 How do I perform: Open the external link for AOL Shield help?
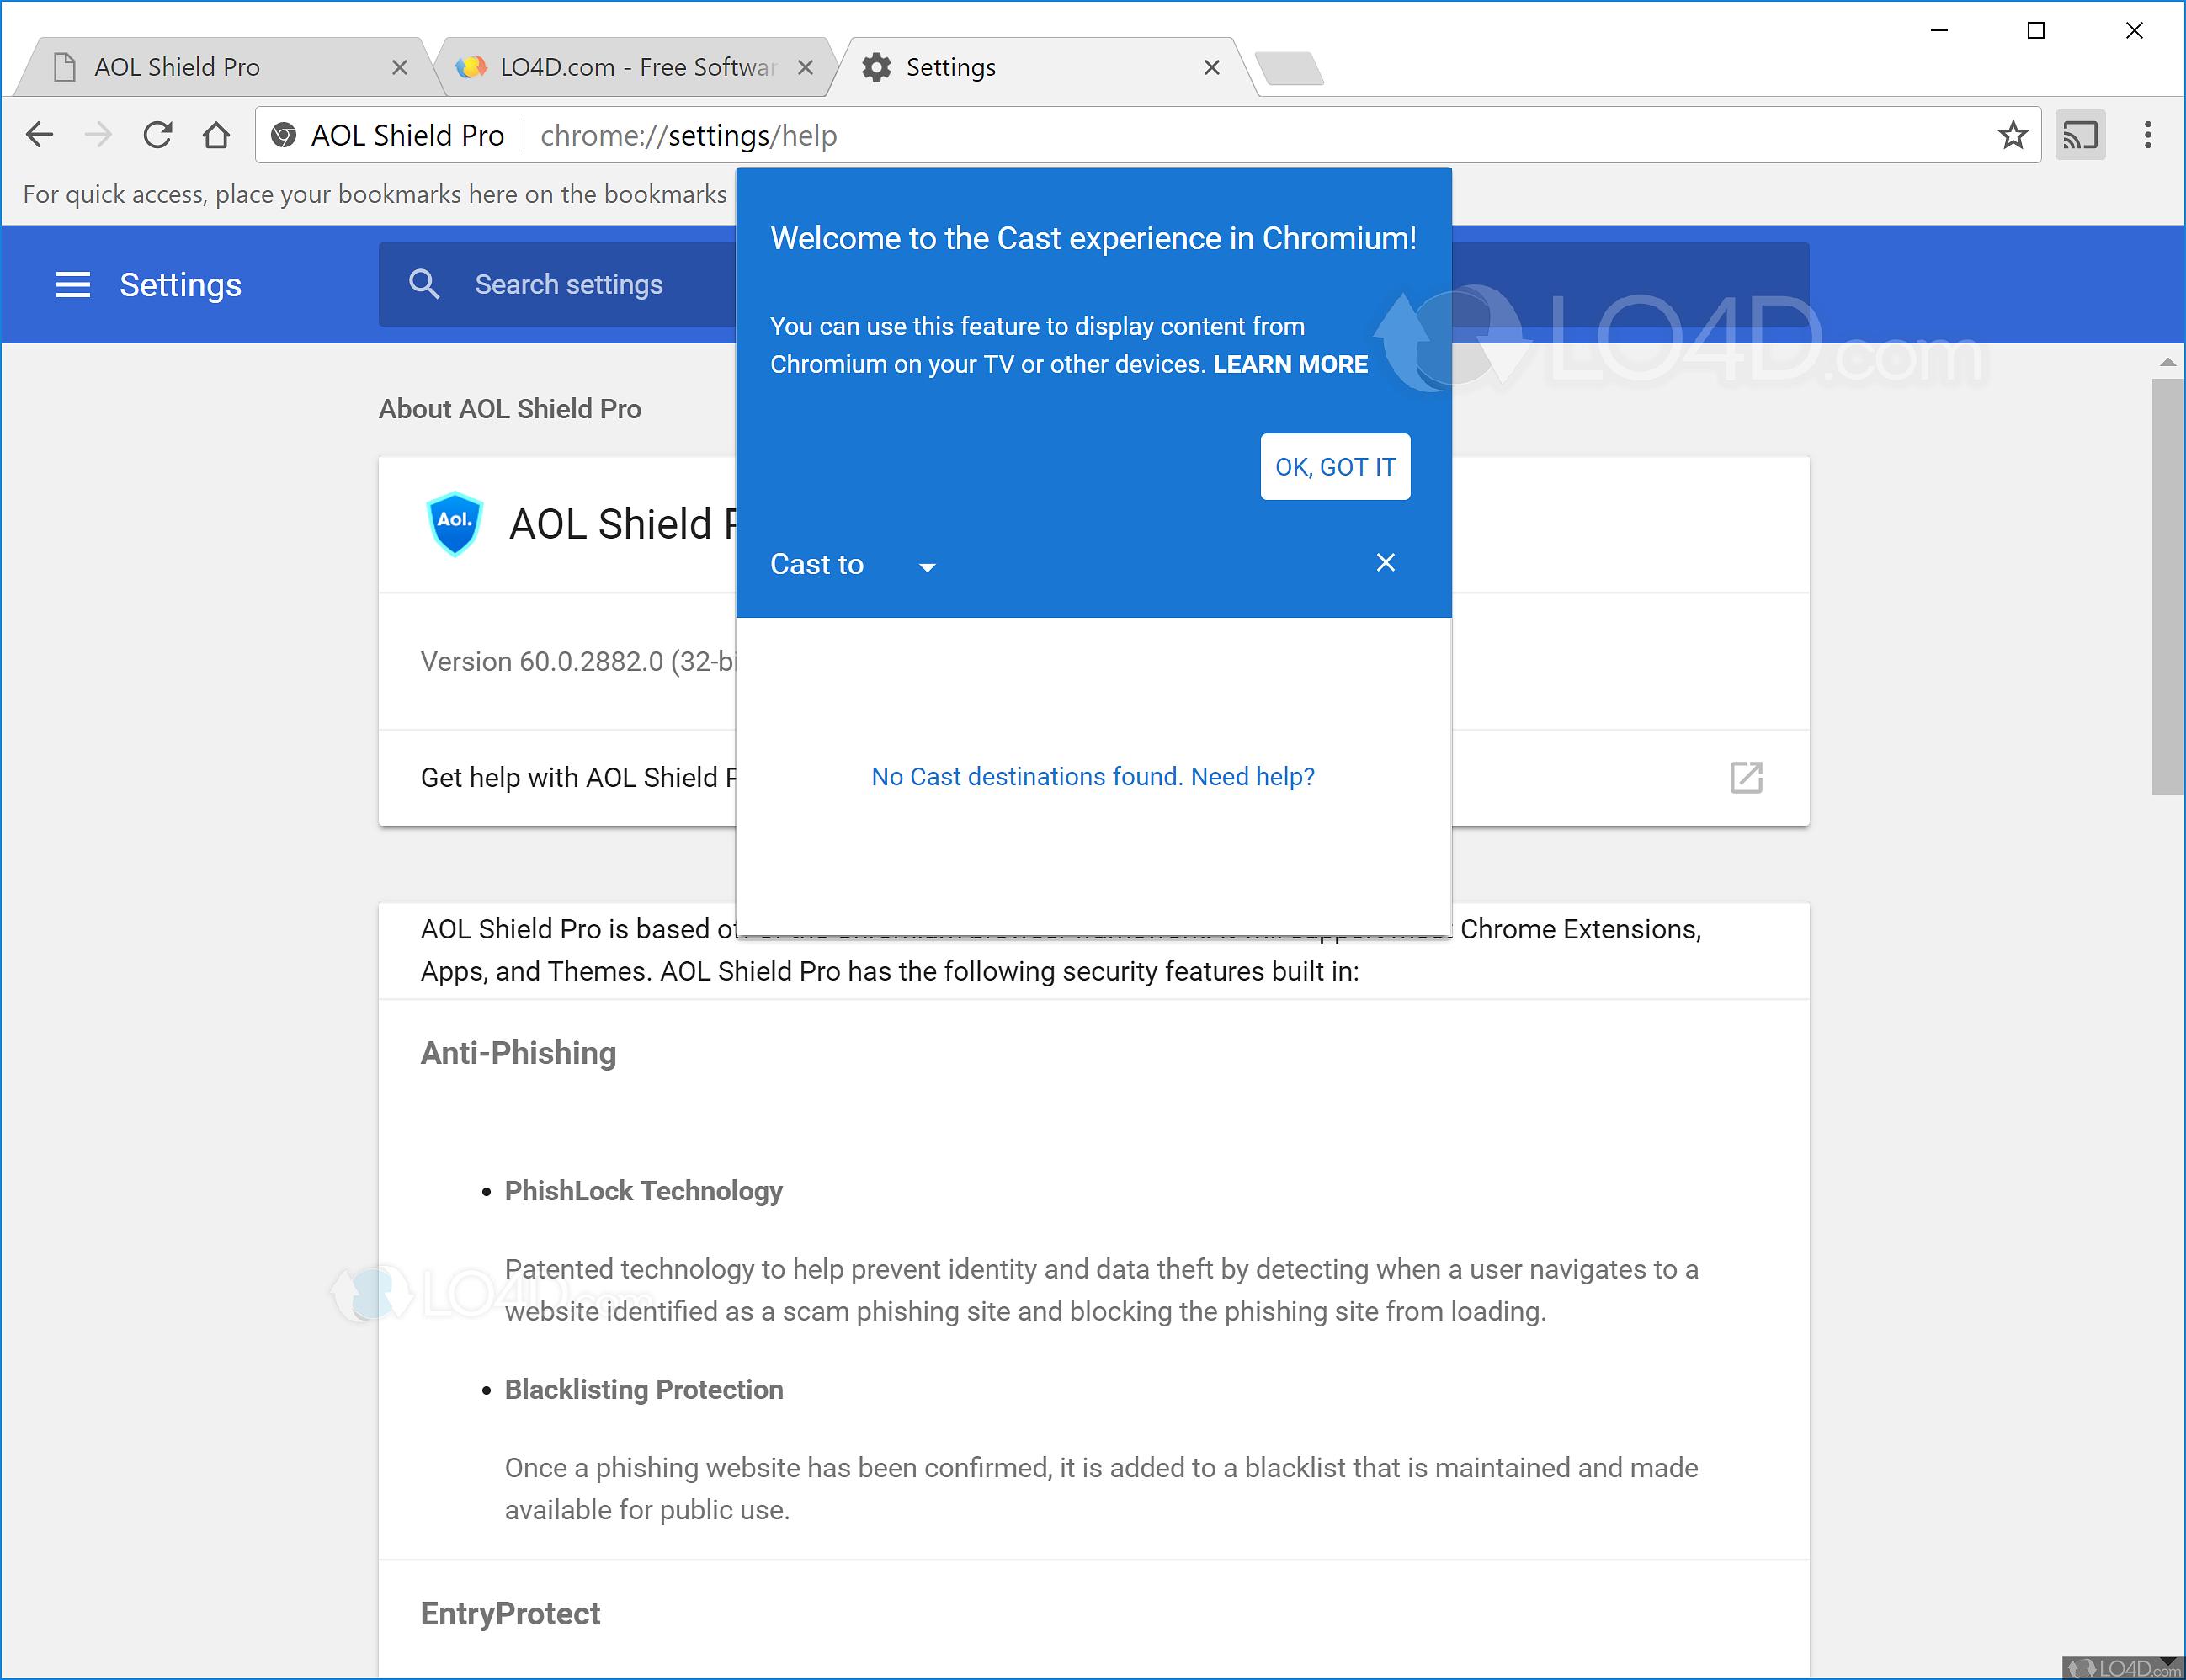click(1745, 777)
